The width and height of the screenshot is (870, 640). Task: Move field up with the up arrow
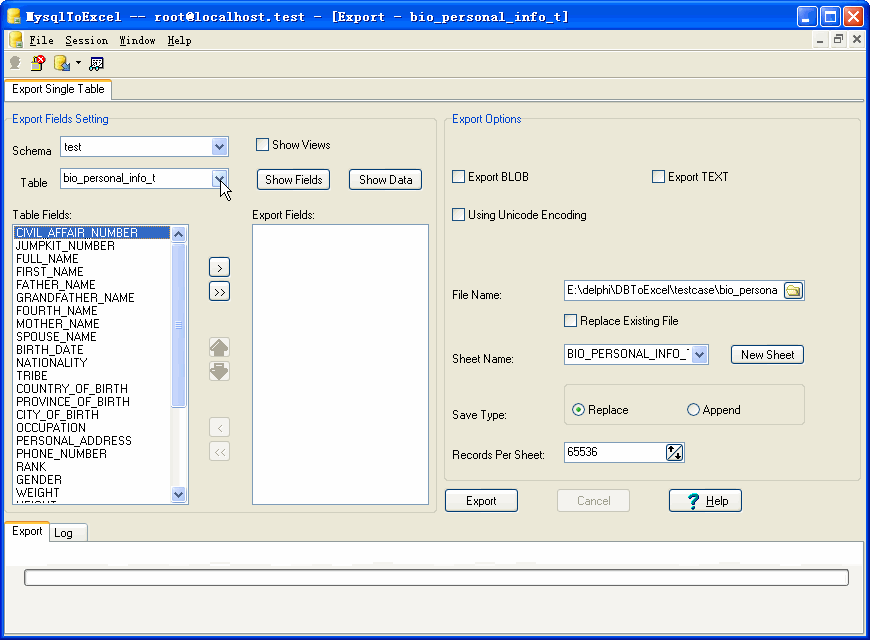[219, 347]
